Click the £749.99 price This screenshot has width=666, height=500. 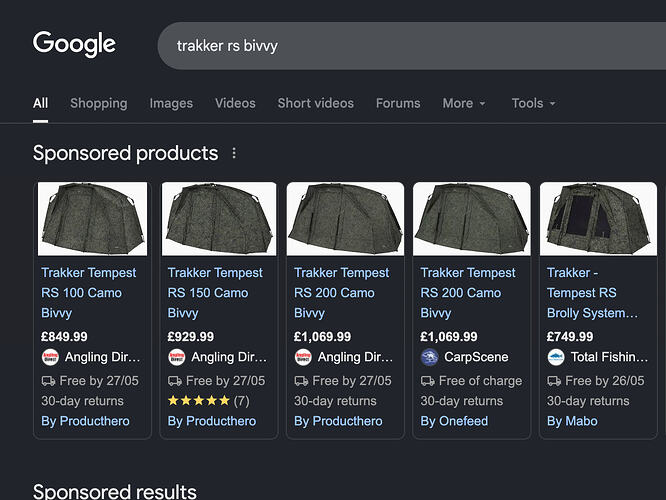(x=570, y=336)
